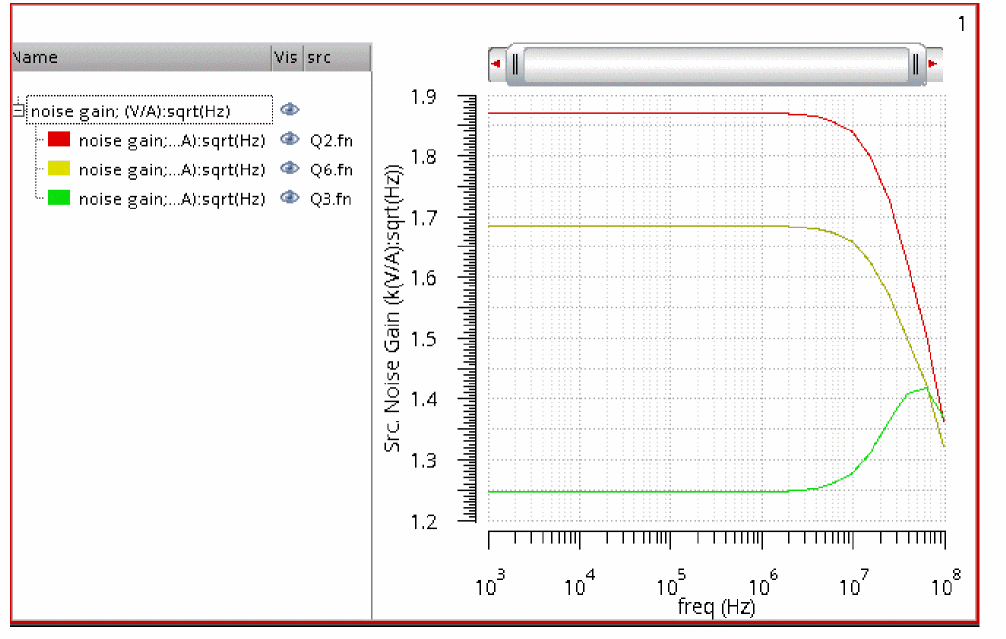Click the 10^3 x-axis tick label
1006x639 pixels.
pyautogui.click(x=490, y=582)
